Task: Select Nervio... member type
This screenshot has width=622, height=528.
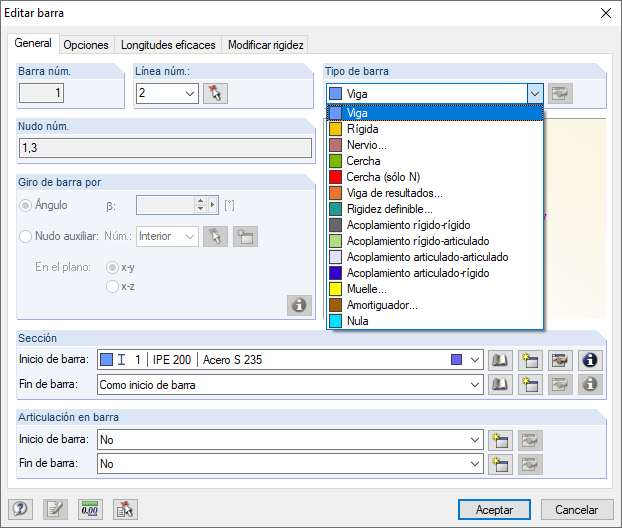Action: coord(435,145)
